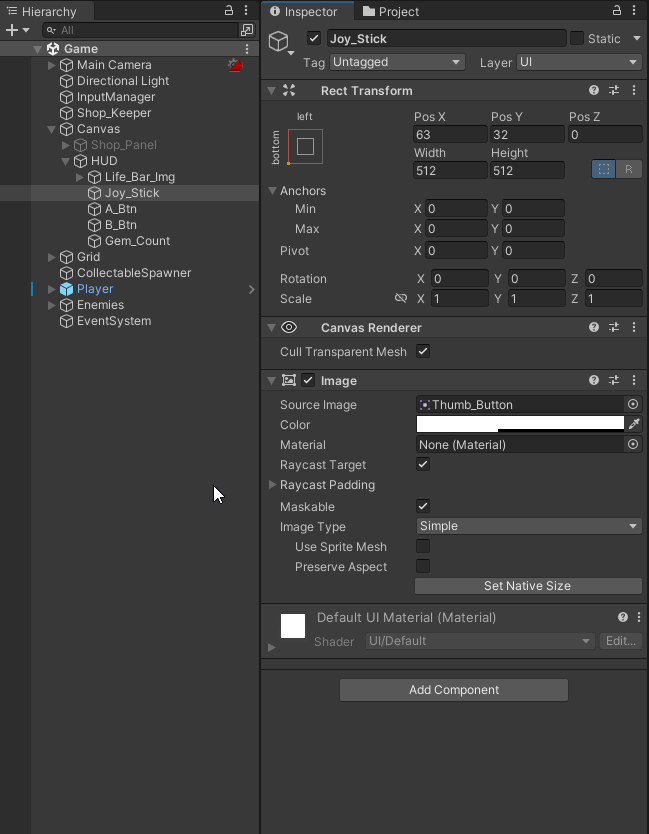Click the Player prefab open arrow
This screenshot has width=649, height=834.
click(252, 289)
